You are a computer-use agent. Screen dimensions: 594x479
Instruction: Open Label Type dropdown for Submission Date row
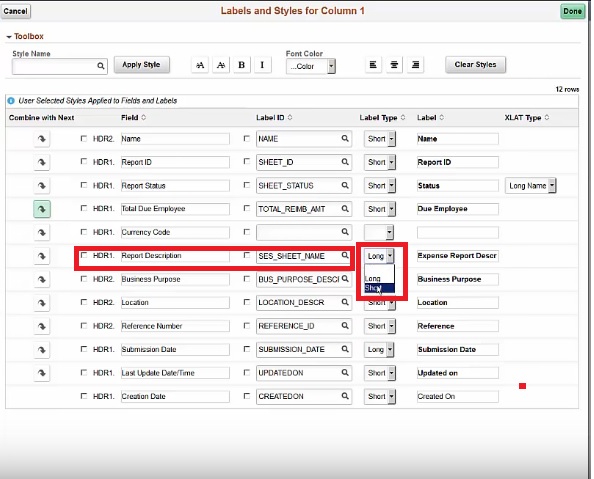[379, 349]
